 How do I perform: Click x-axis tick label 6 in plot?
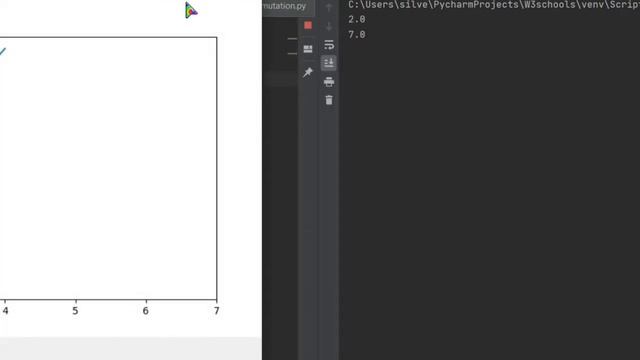point(146,311)
